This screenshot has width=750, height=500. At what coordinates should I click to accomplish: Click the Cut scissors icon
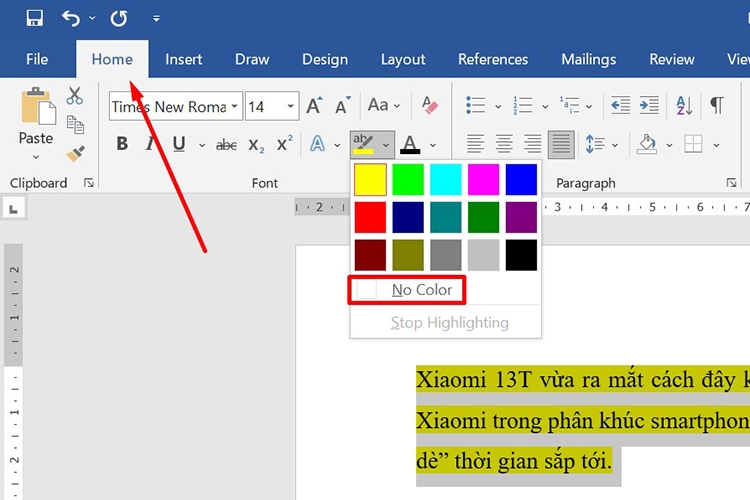click(x=75, y=96)
